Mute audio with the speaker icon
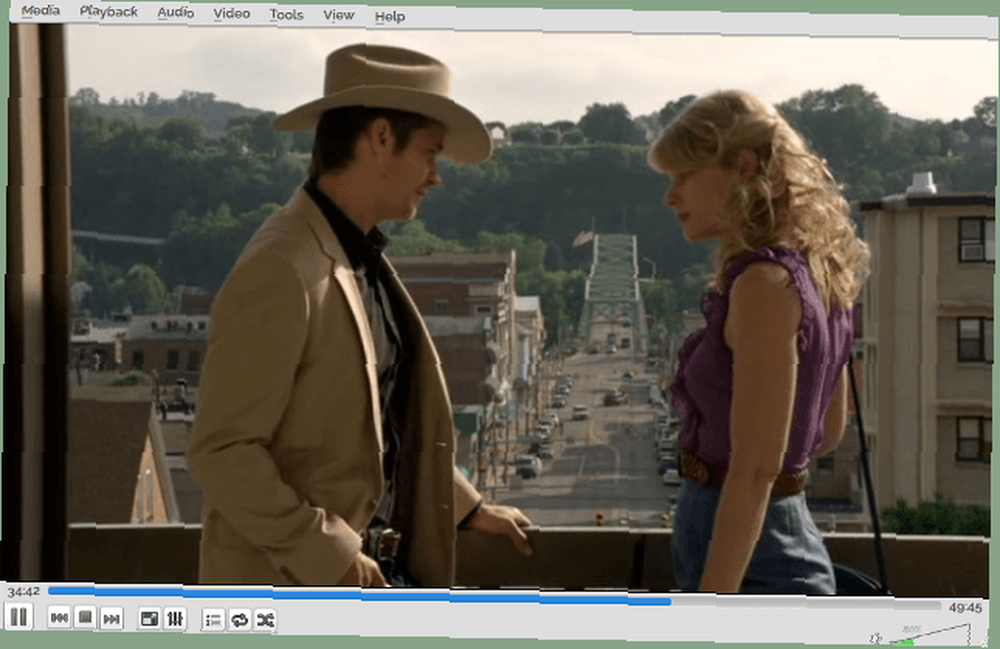Viewport: 1000px width, 649px height. [x=876, y=638]
